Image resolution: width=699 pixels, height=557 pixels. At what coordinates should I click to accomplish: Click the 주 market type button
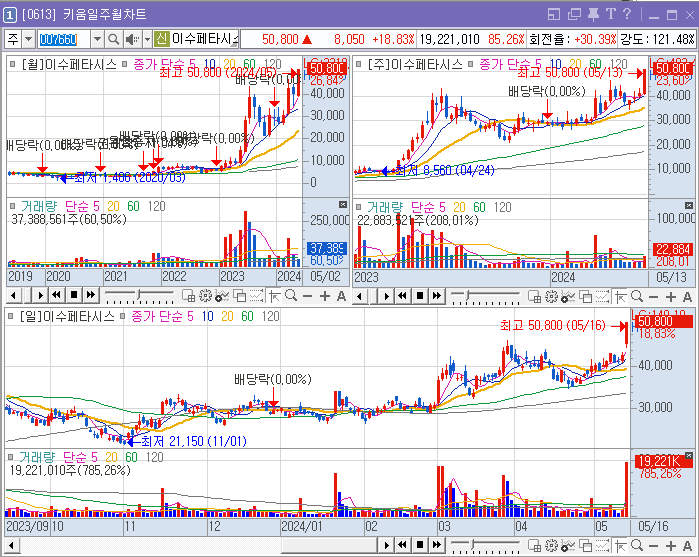click(13, 39)
